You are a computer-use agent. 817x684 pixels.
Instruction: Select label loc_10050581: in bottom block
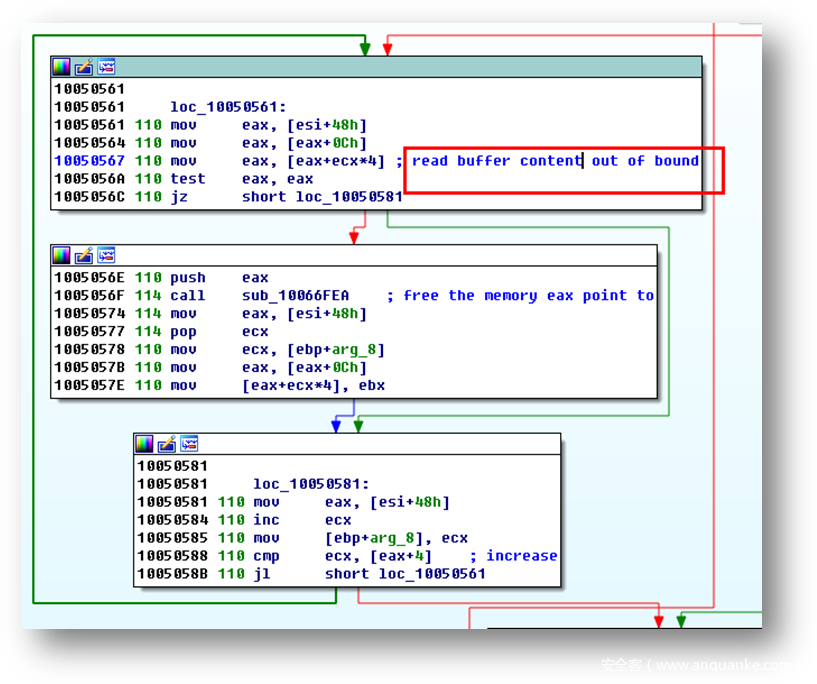(311, 484)
